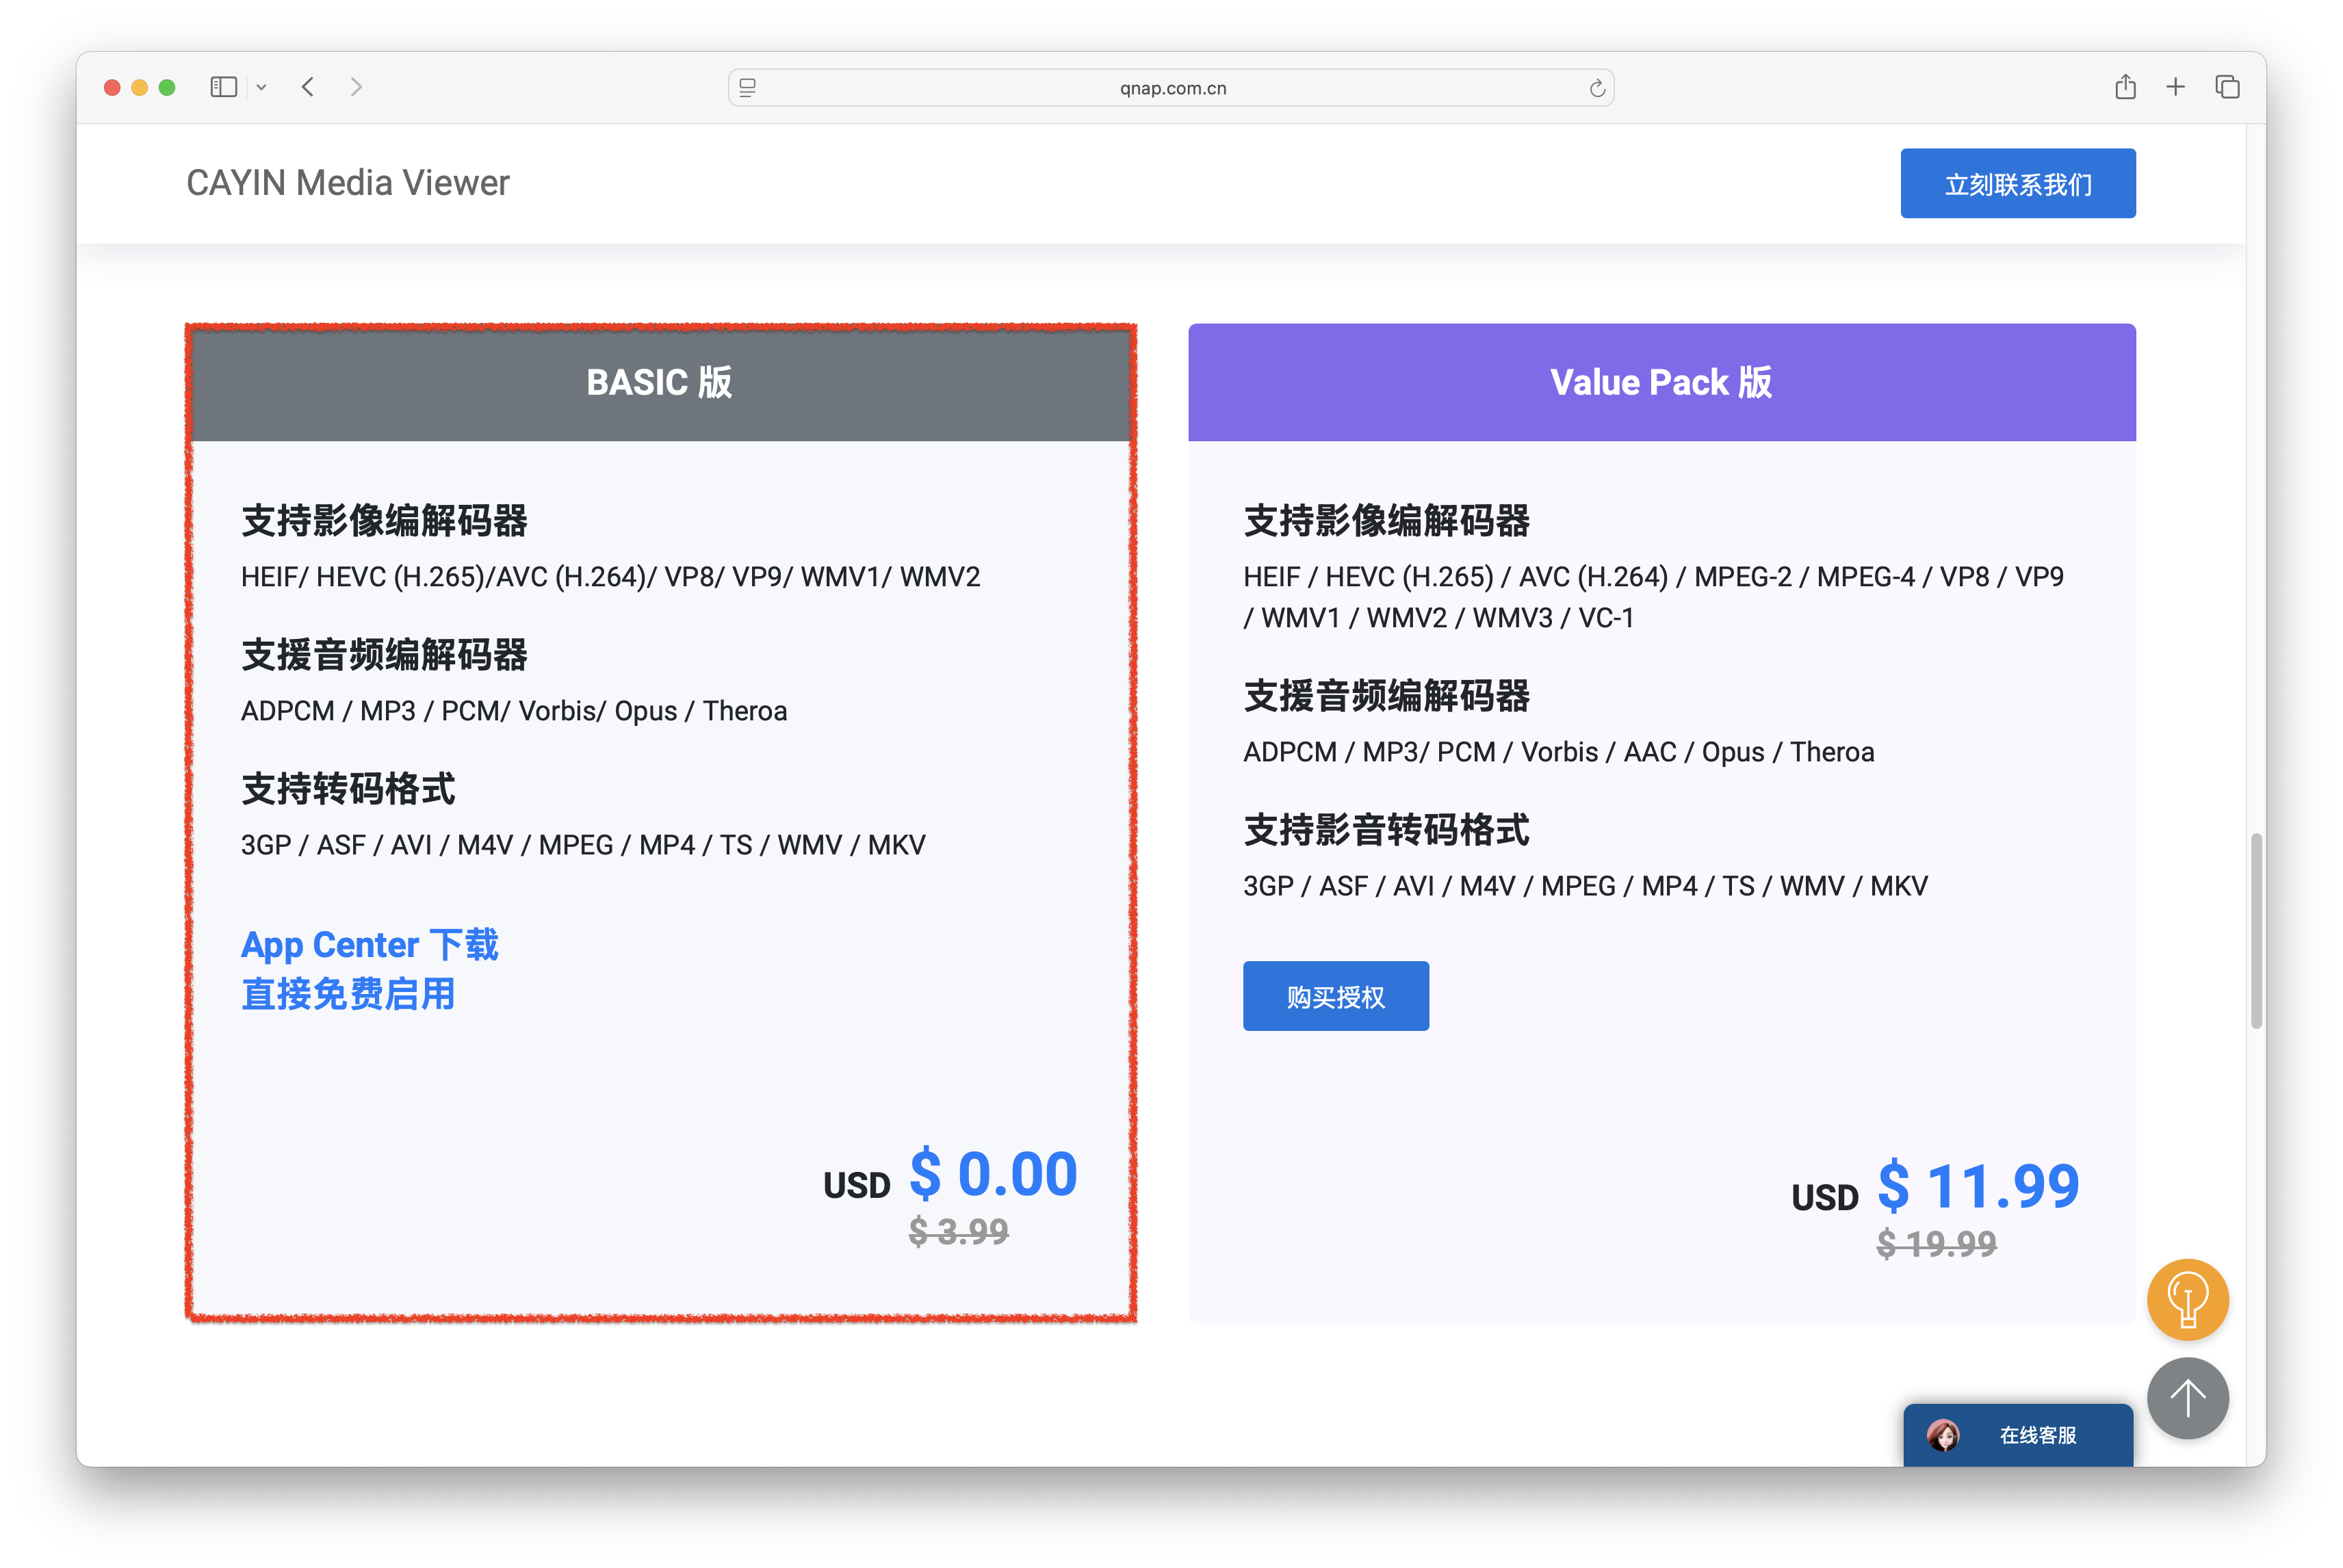Image resolution: width=2343 pixels, height=1568 pixels.
Task: Expand the sidebar options dropdown chevron
Action: click(x=261, y=88)
